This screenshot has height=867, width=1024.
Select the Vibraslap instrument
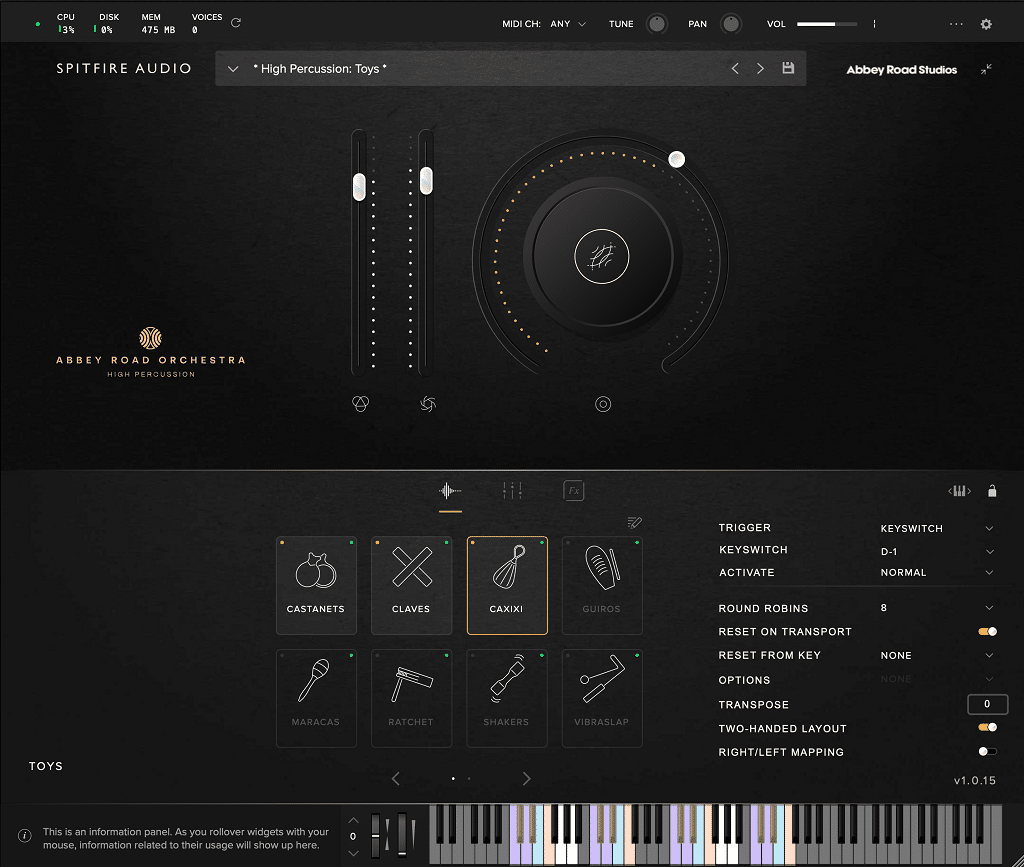point(602,699)
